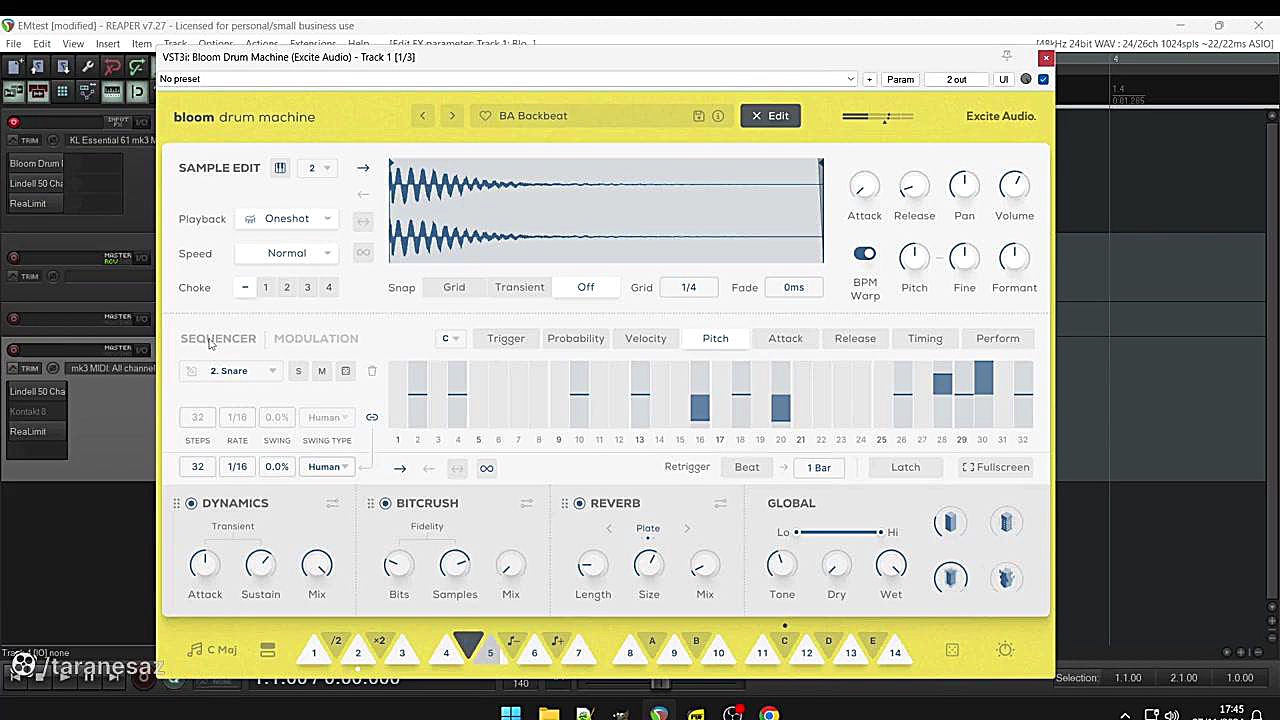Open C Maj key selector
The image size is (1280, 720).
[212, 650]
